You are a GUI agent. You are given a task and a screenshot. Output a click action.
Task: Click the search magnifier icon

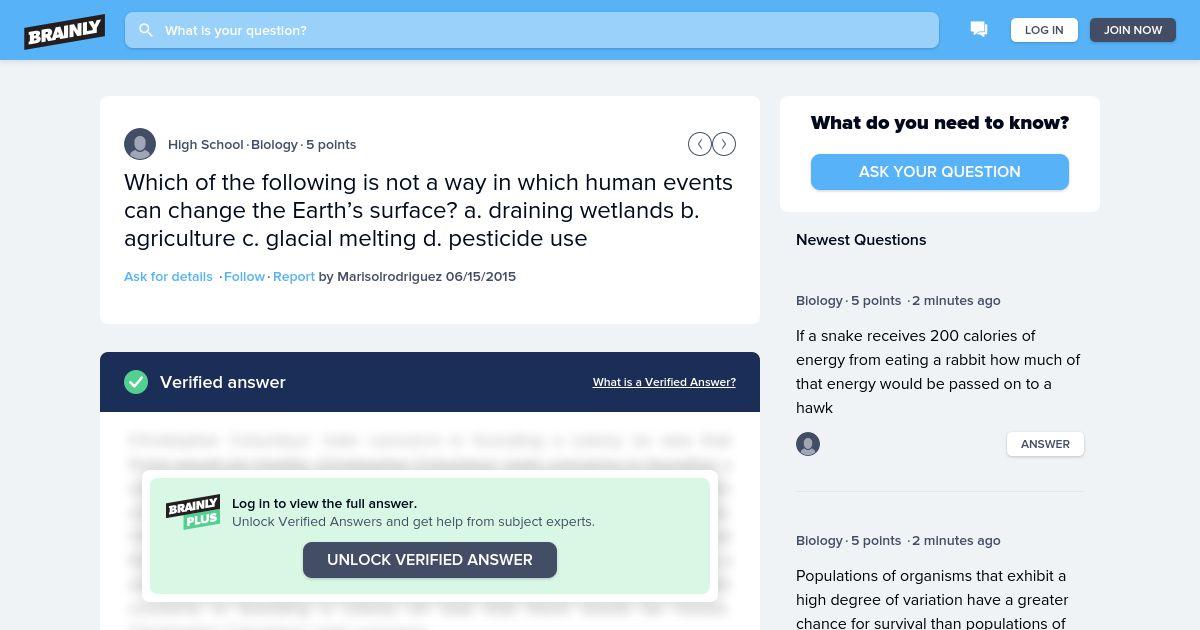point(146,30)
